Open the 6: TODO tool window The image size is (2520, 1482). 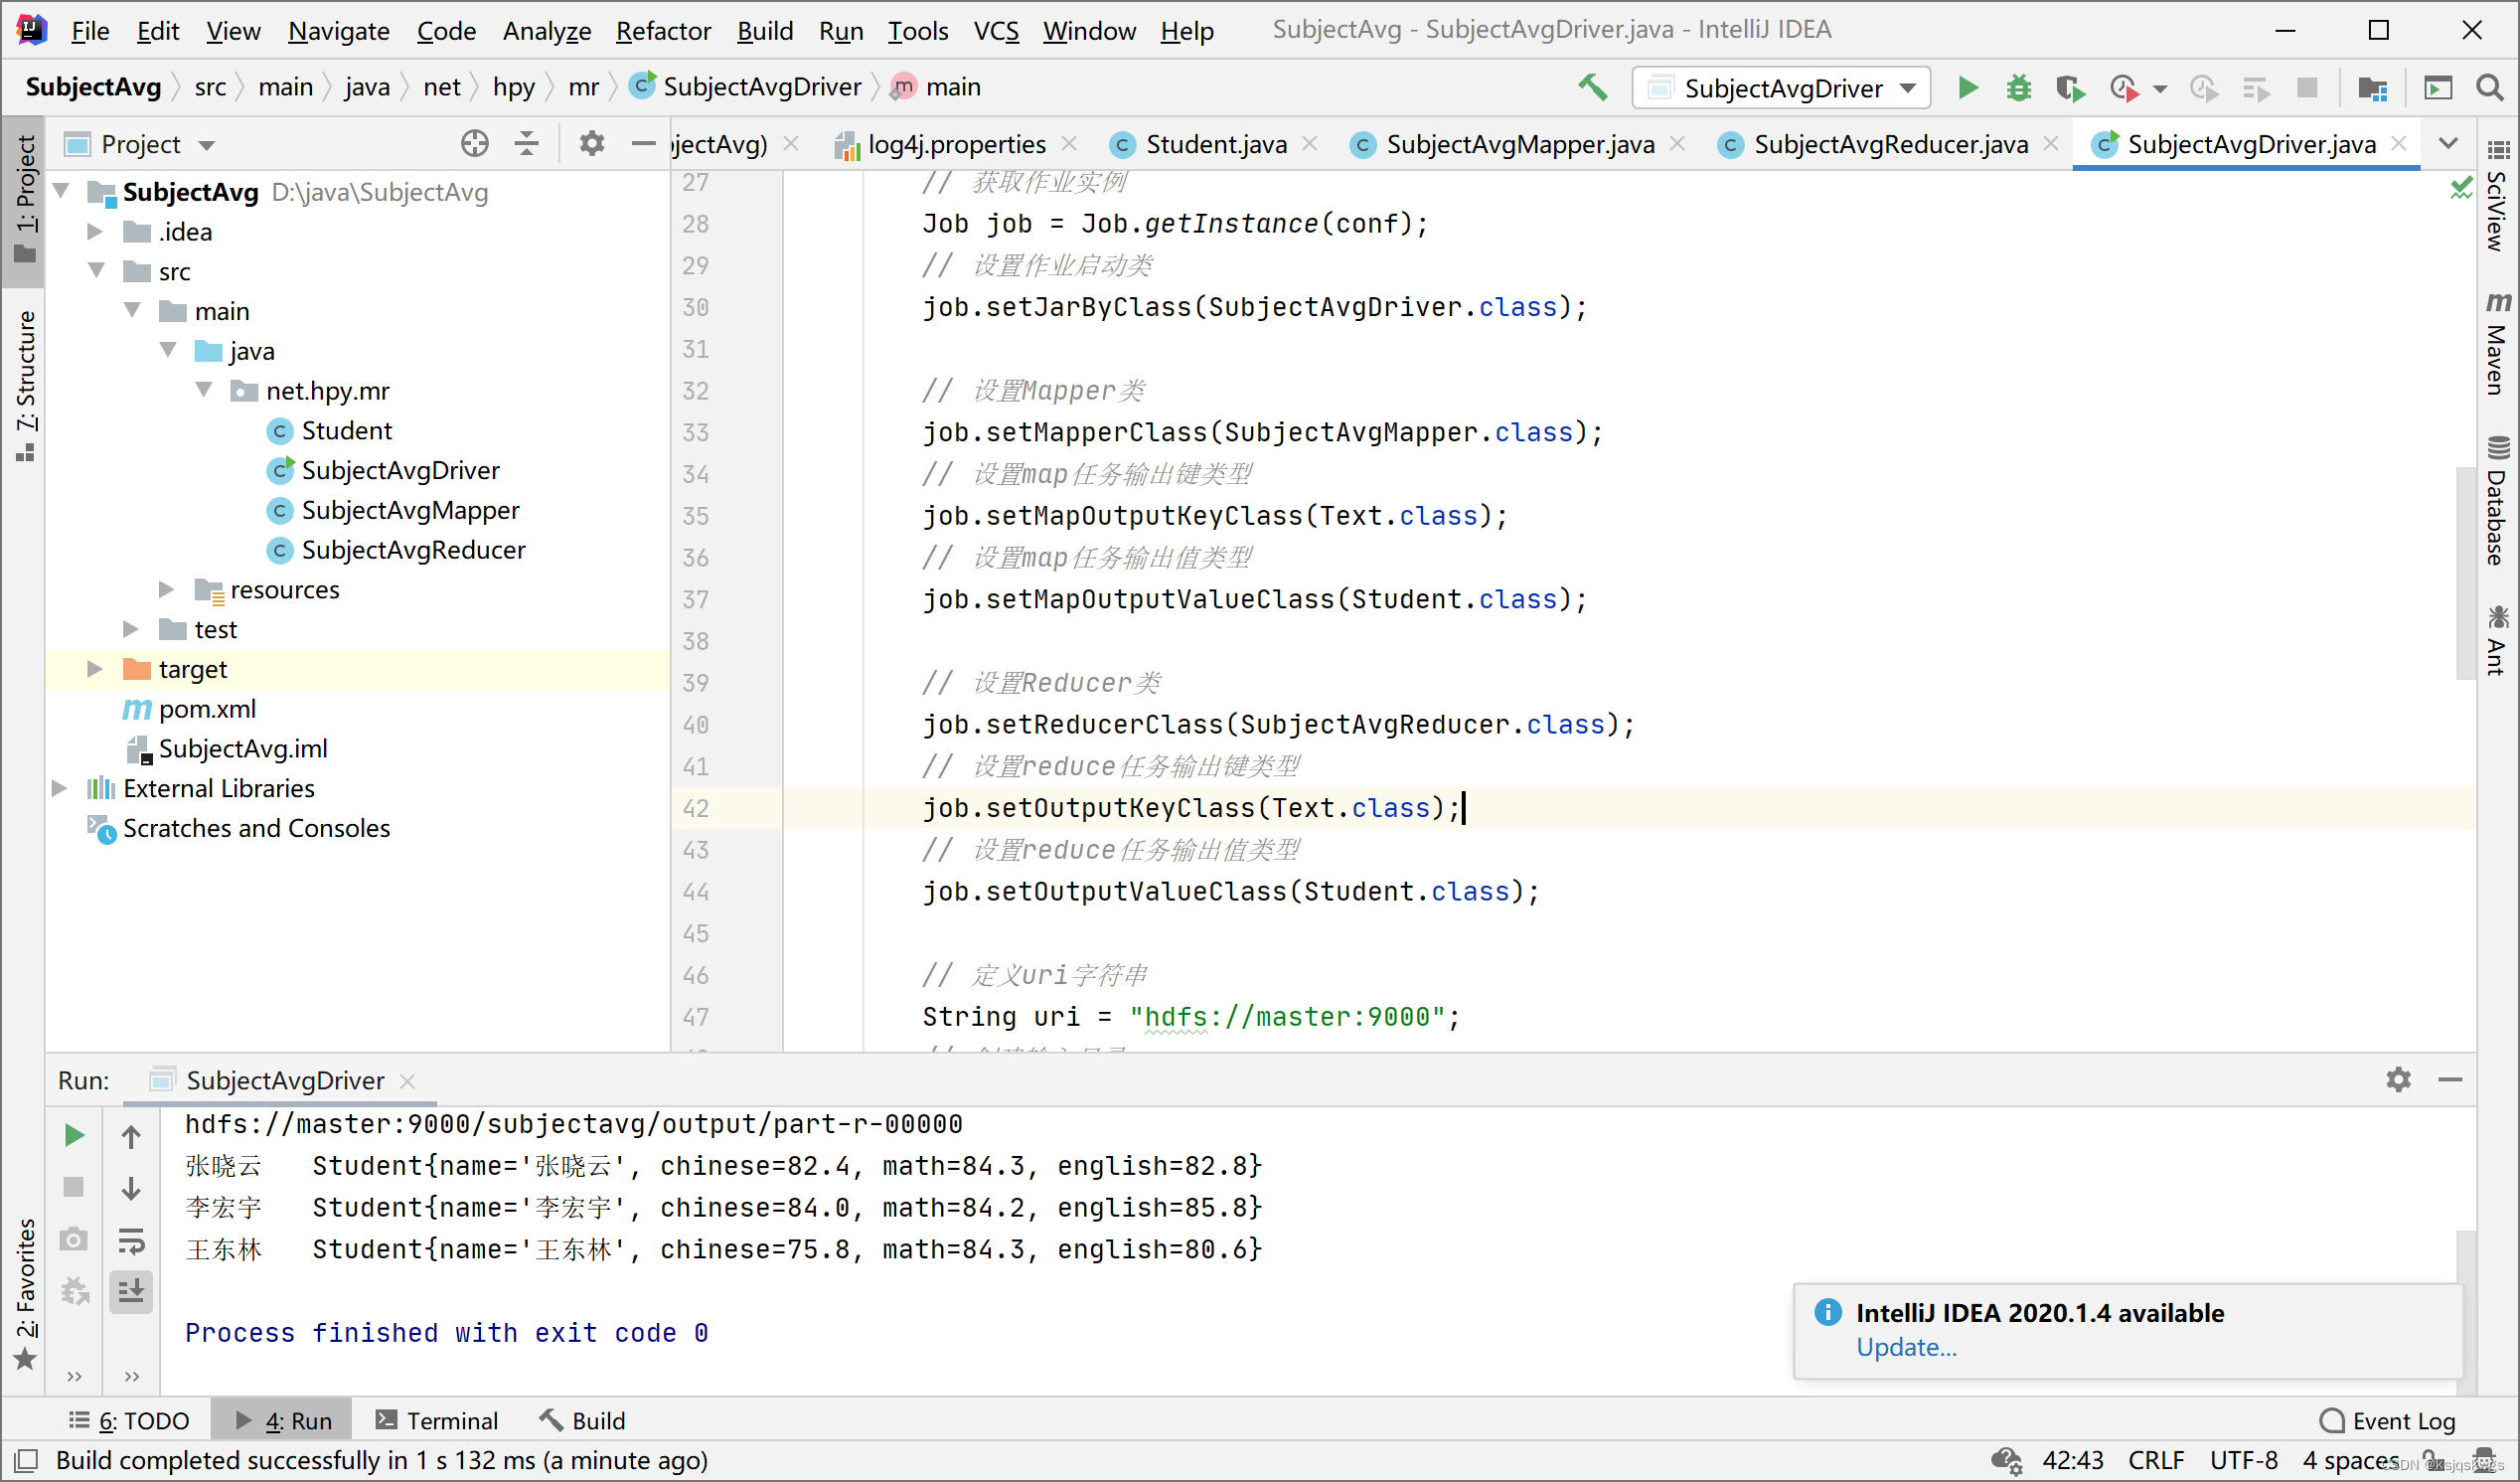(x=129, y=1421)
